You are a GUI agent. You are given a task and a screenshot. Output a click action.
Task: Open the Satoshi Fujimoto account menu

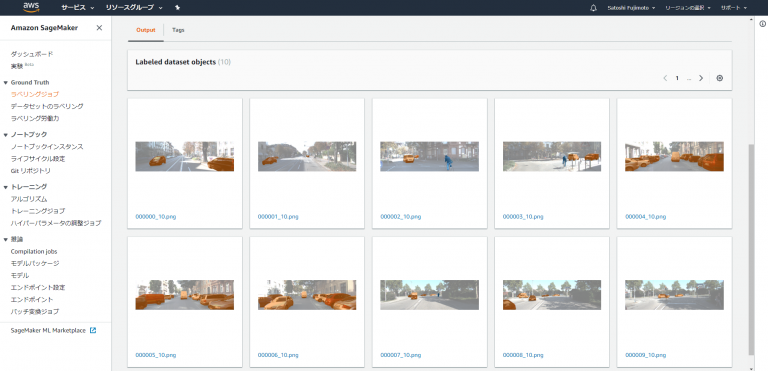tap(631, 8)
